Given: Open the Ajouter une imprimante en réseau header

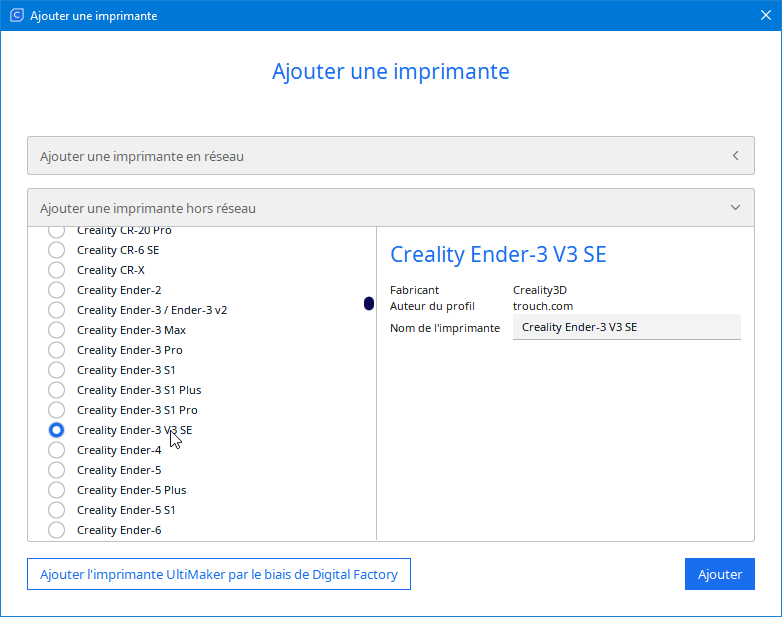Looking at the screenshot, I should click(x=391, y=156).
